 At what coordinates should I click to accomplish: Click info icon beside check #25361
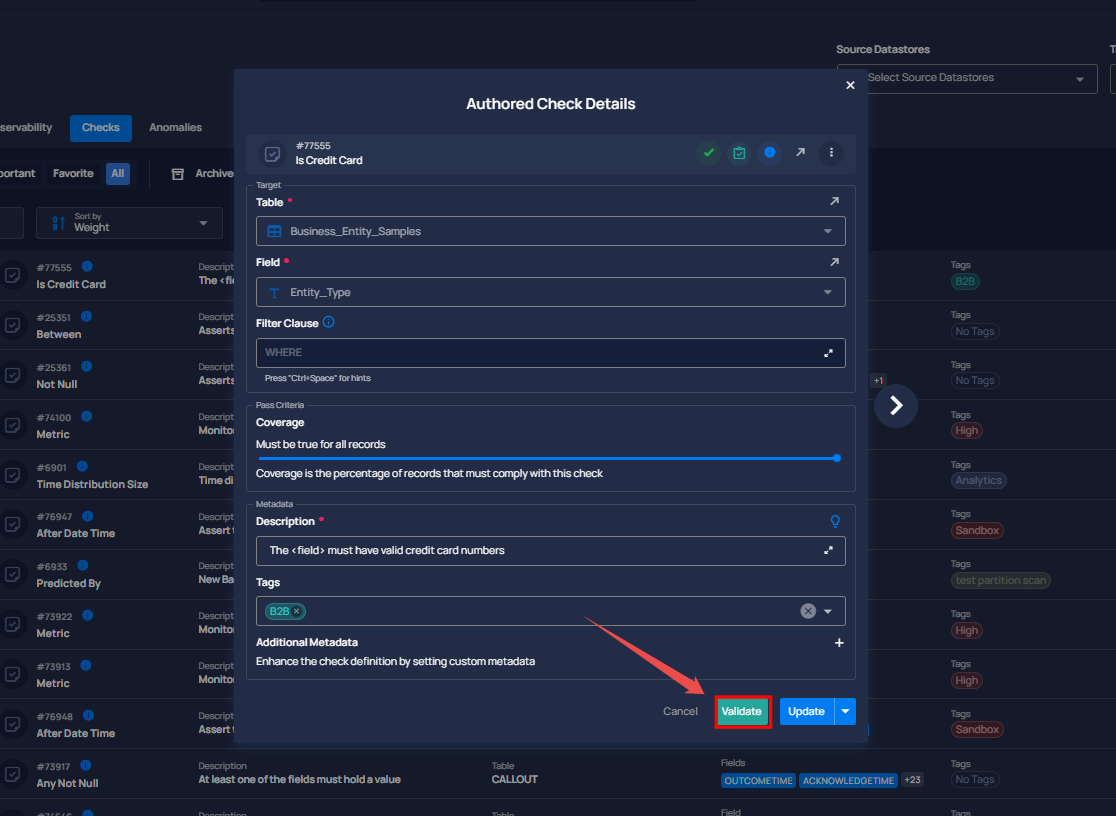(86, 366)
